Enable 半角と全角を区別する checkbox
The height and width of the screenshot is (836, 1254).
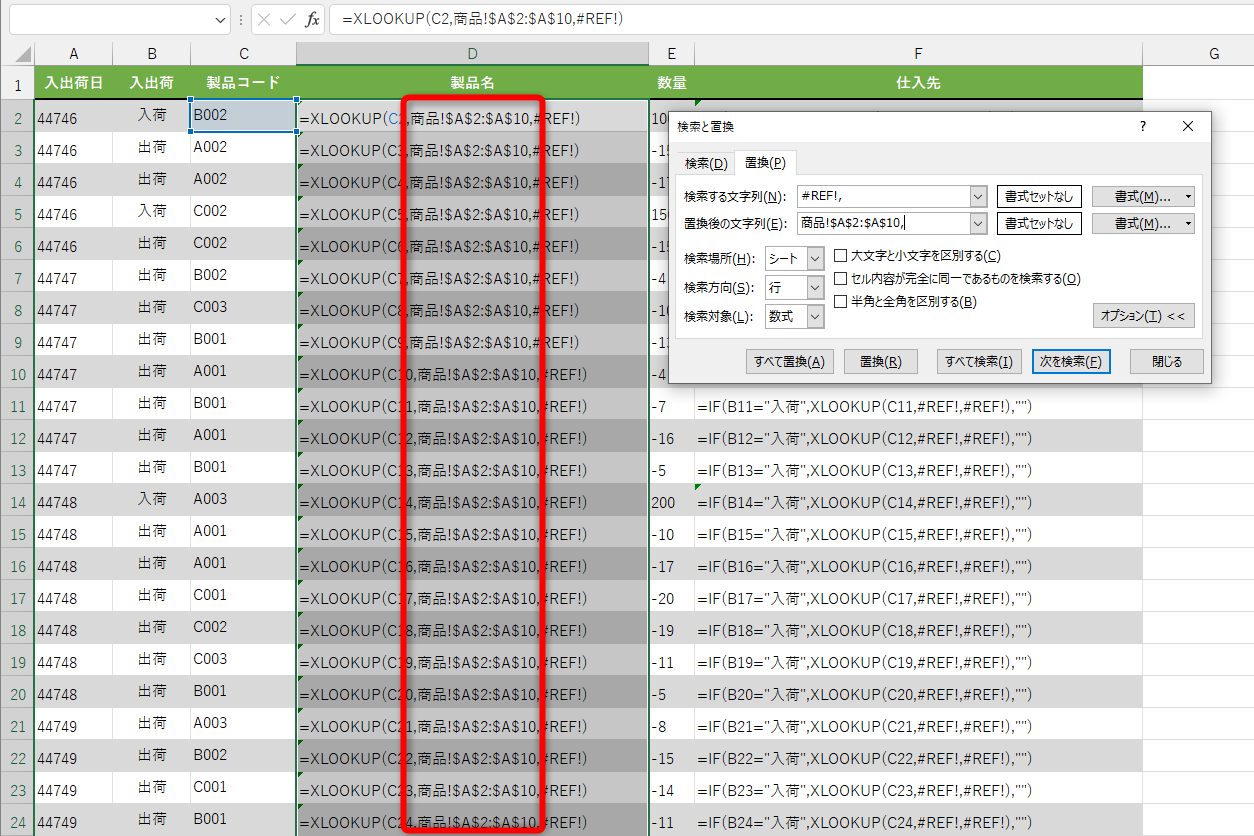click(x=841, y=302)
